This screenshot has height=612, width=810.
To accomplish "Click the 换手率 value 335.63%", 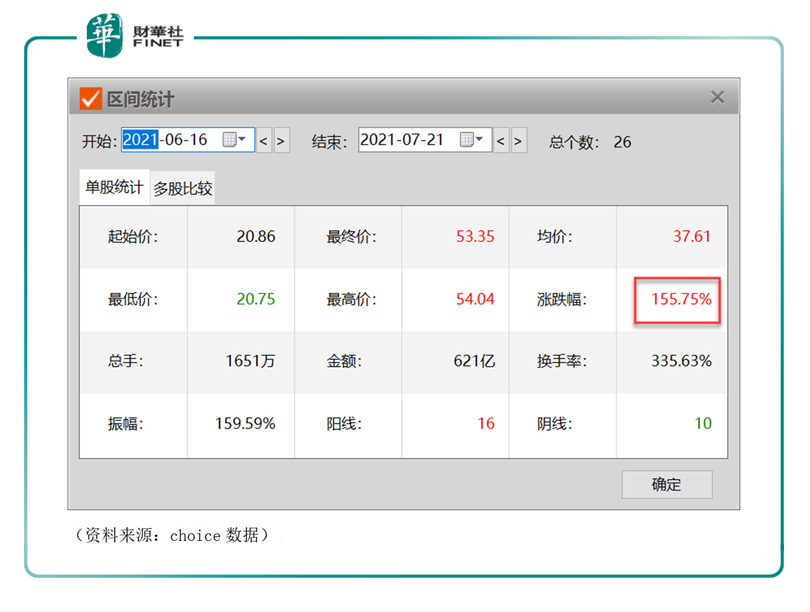I will click(x=679, y=361).
